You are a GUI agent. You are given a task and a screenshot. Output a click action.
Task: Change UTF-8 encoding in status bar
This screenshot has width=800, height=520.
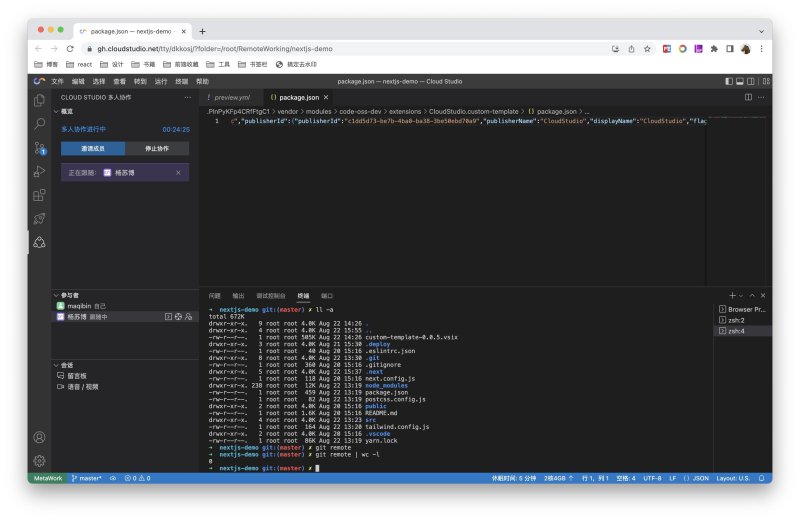[652, 478]
